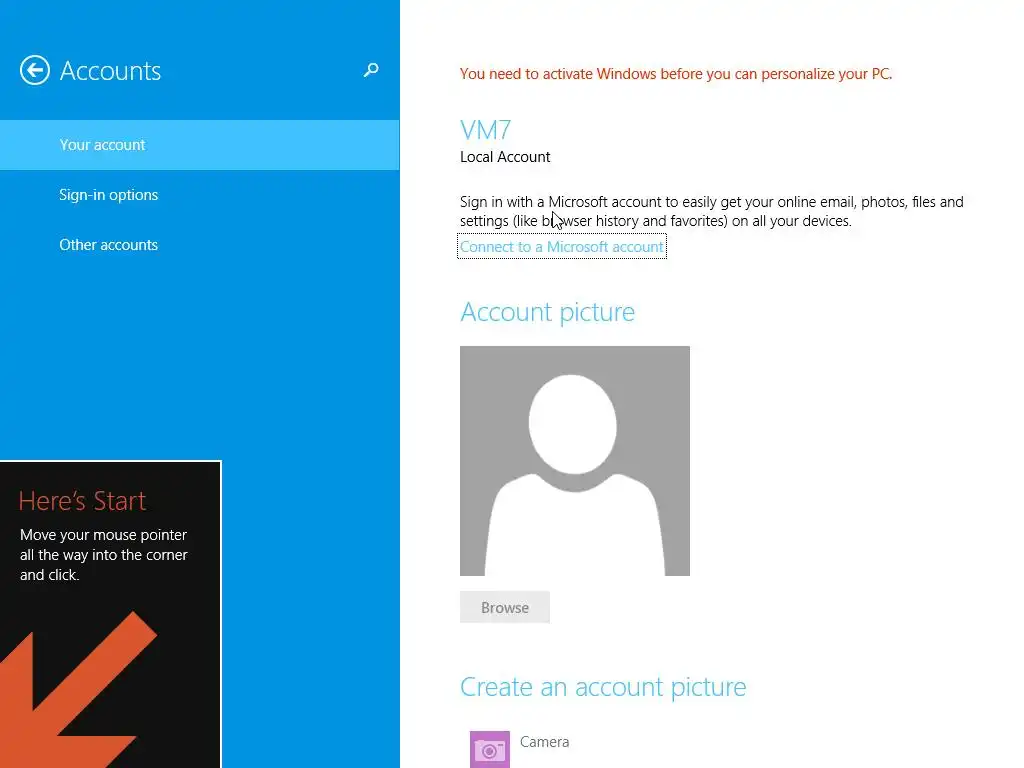The width and height of the screenshot is (1024, 768).
Task: Open the search magnifier icon
Action: coord(371,70)
